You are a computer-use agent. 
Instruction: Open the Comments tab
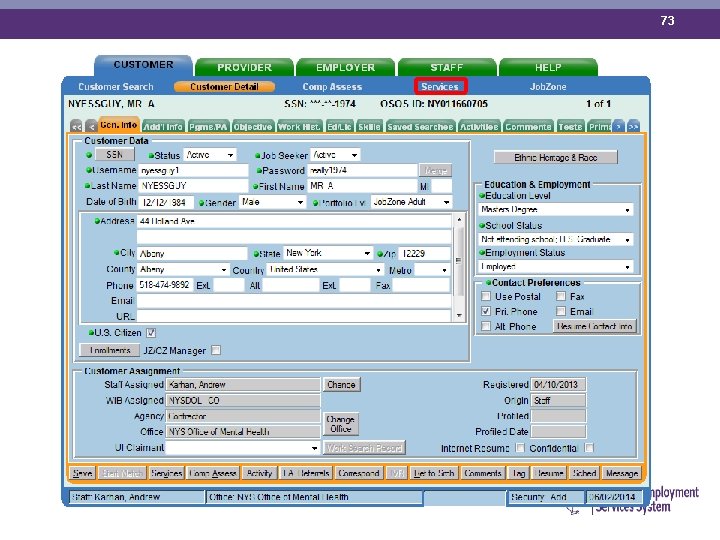tap(528, 127)
